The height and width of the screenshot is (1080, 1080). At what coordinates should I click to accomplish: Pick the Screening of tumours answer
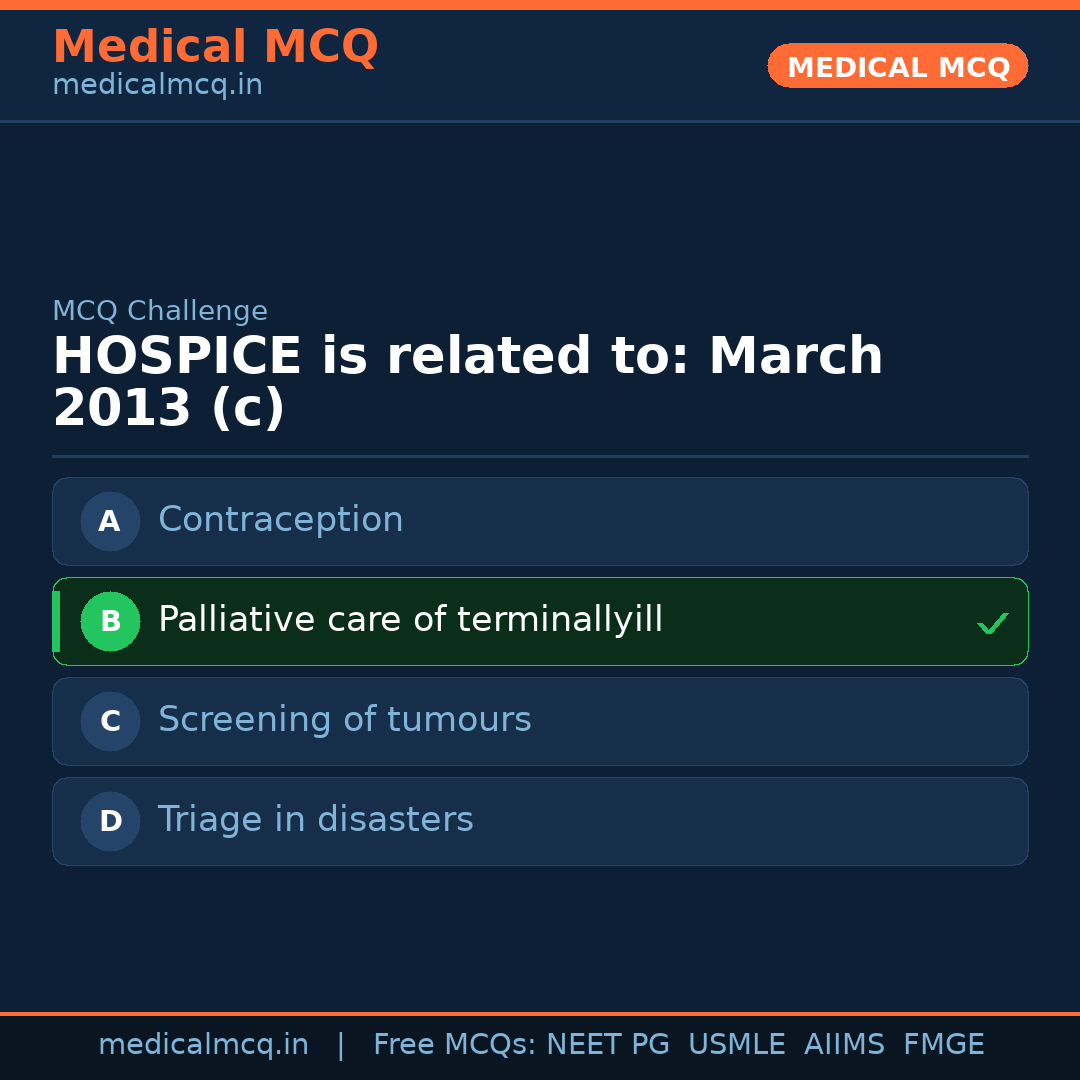[344, 720]
